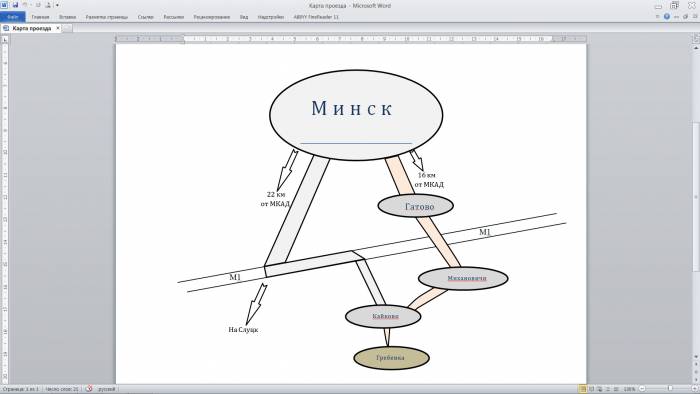
Task: Expand the ribbon using the collapse arrow
Action: [x=657, y=17]
